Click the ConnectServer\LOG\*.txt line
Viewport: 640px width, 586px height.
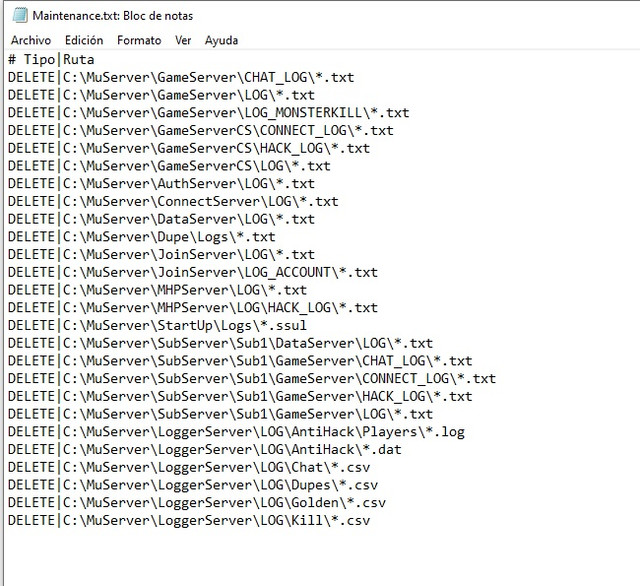(x=173, y=202)
